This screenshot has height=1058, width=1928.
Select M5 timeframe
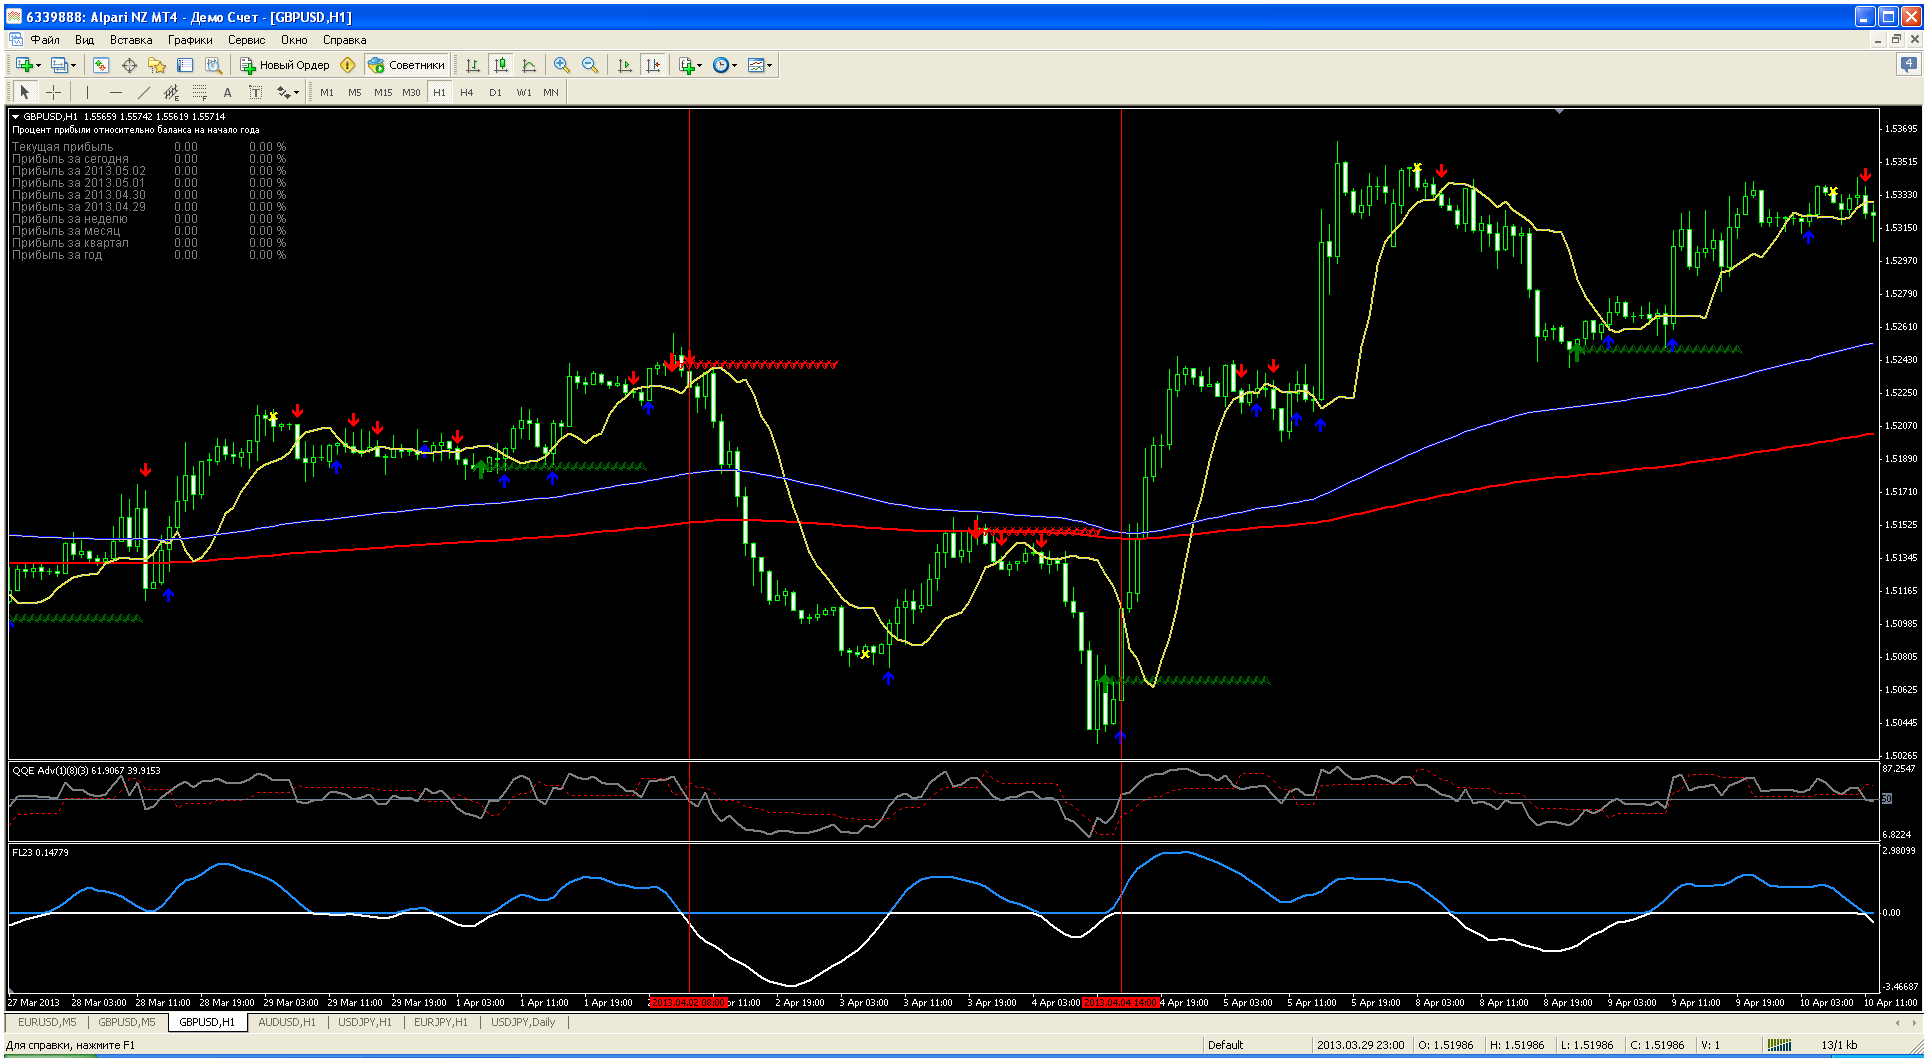coord(355,92)
